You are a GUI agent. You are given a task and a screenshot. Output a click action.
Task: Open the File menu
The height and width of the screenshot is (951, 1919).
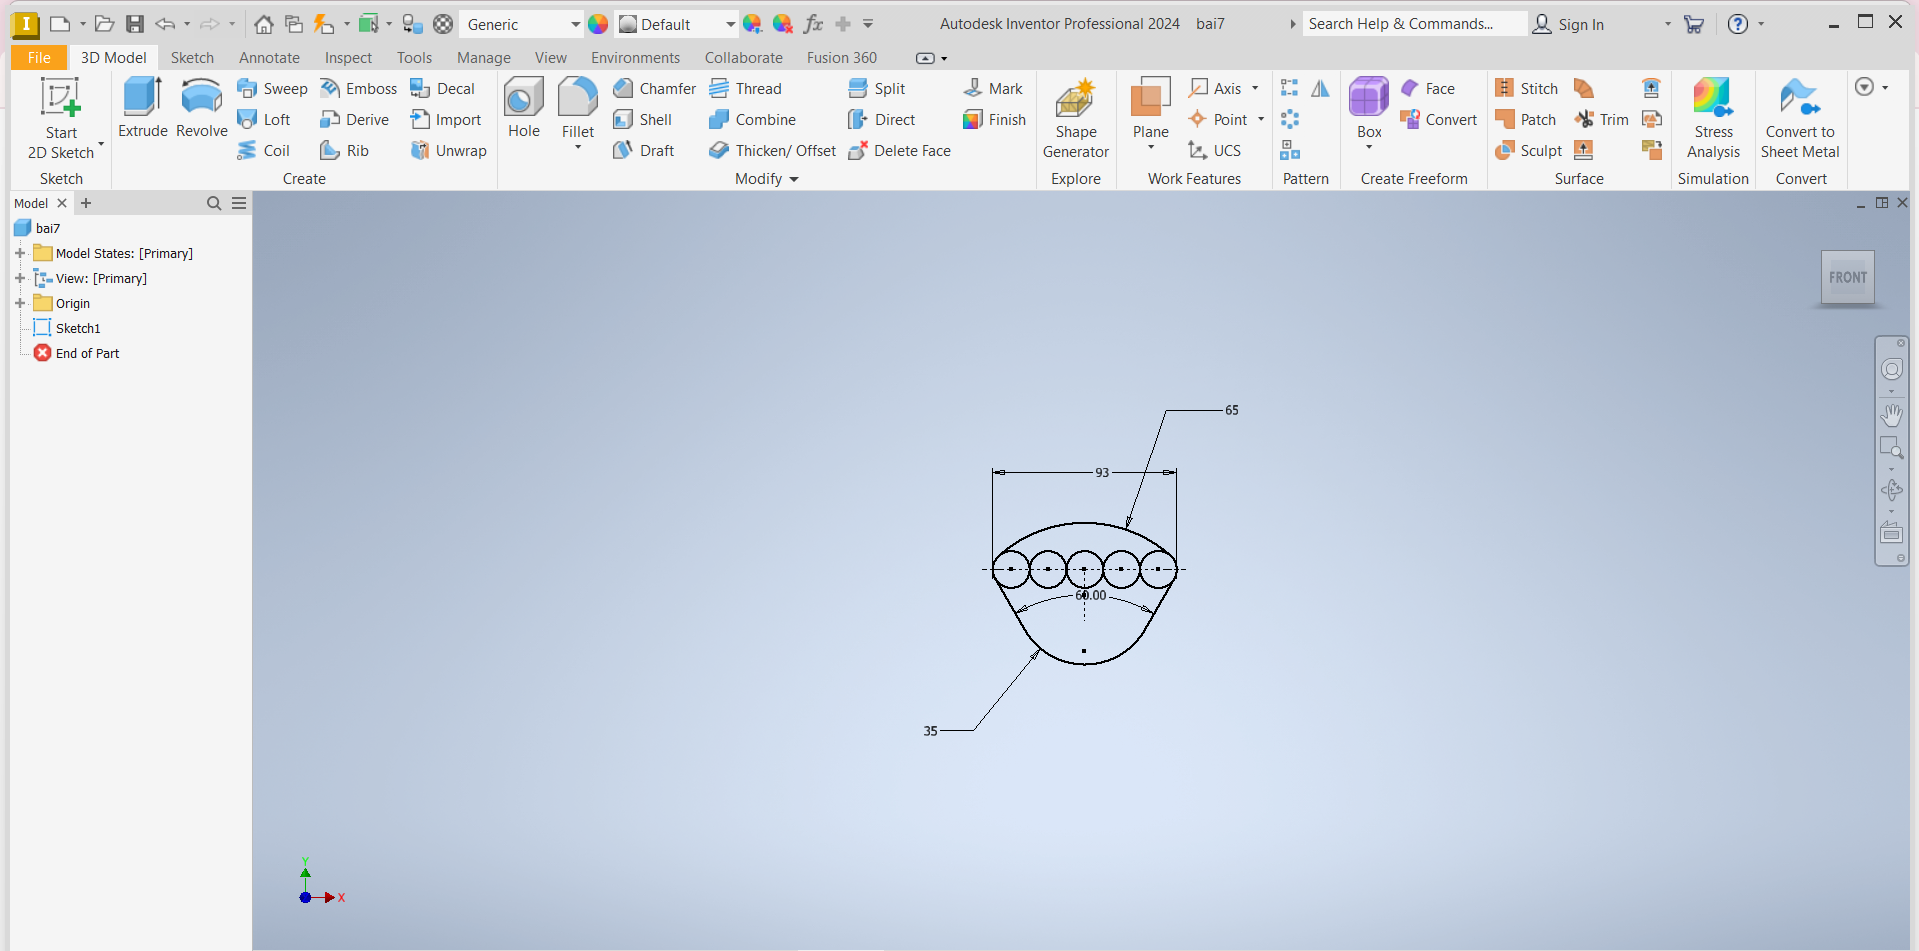(39, 58)
